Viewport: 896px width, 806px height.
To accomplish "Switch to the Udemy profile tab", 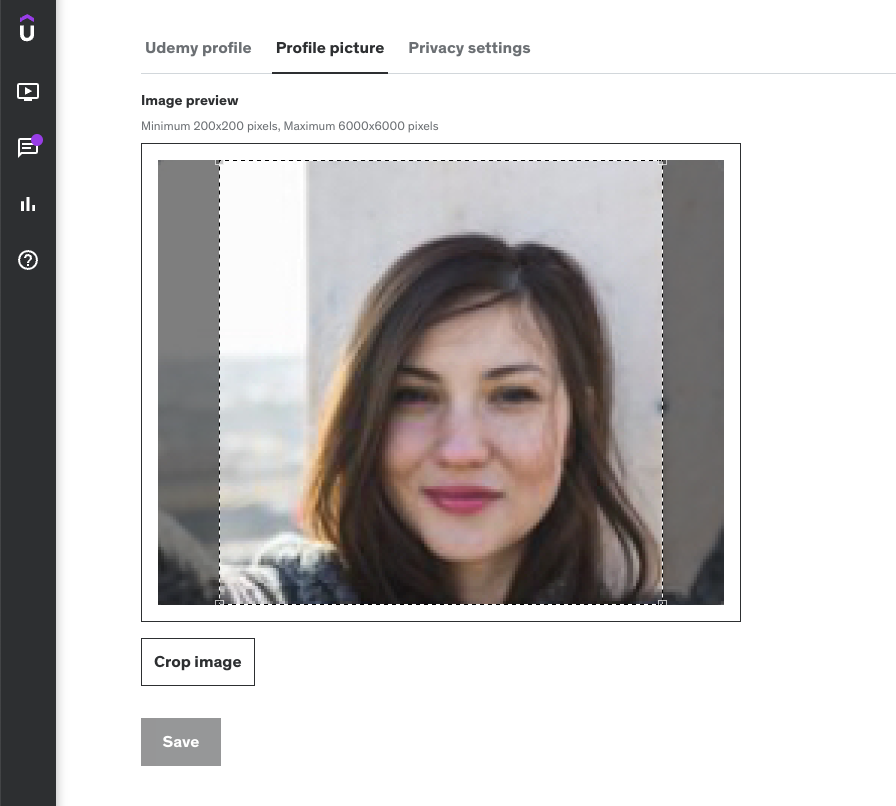I will click(x=198, y=48).
